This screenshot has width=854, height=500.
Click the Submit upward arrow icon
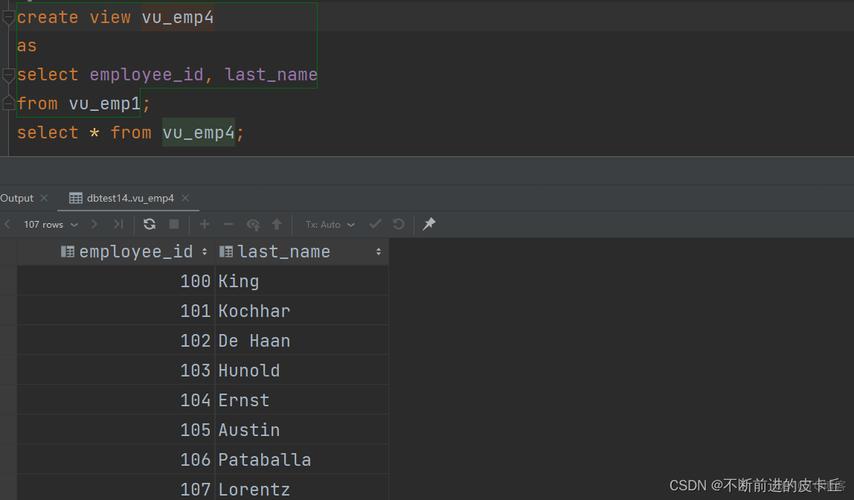click(x=277, y=224)
